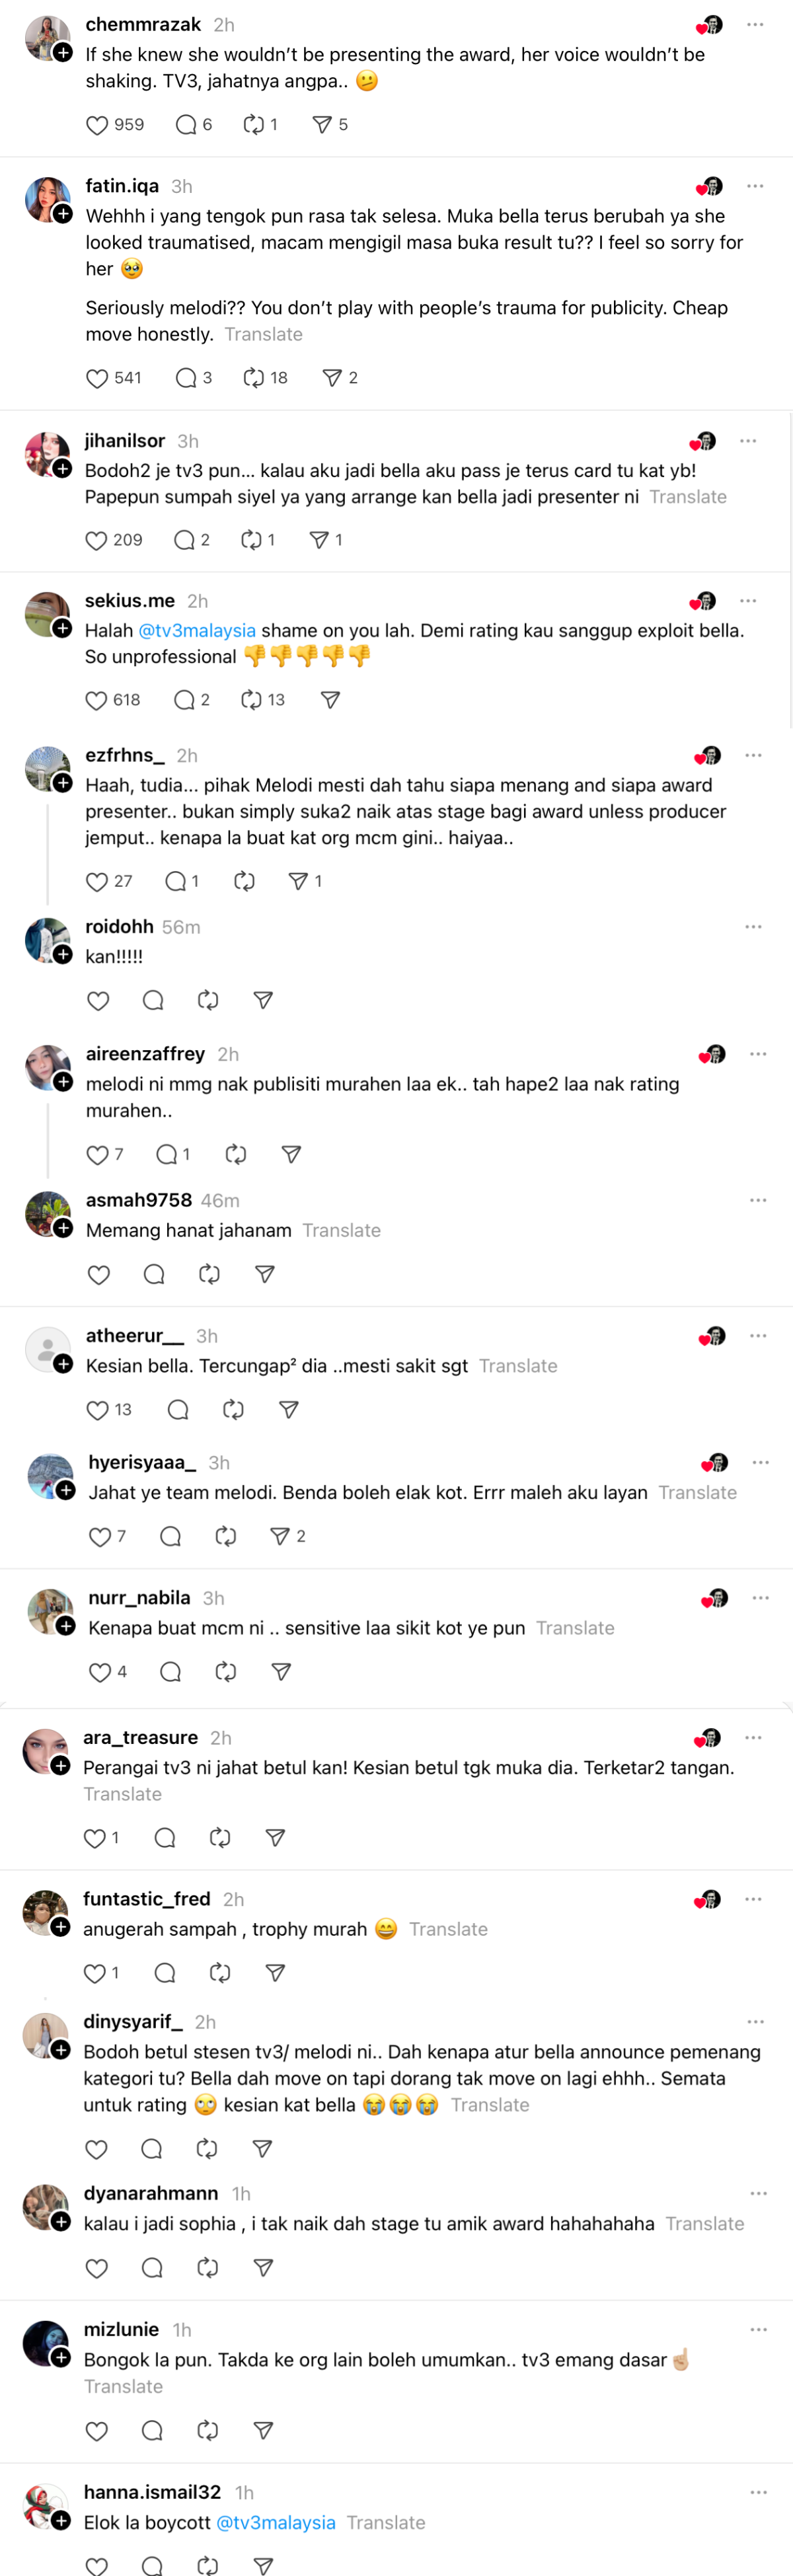Repost jihanilsor's comment
The height and width of the screenshot is (2576, 793).
click(x=252, y=540)
